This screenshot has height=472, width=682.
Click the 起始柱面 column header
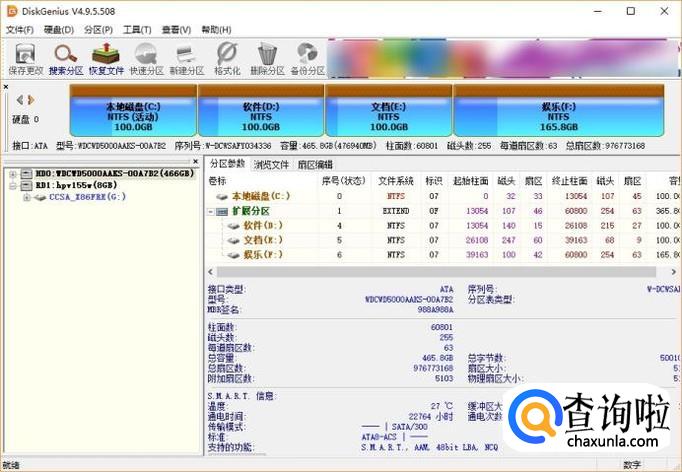point(470,181)
